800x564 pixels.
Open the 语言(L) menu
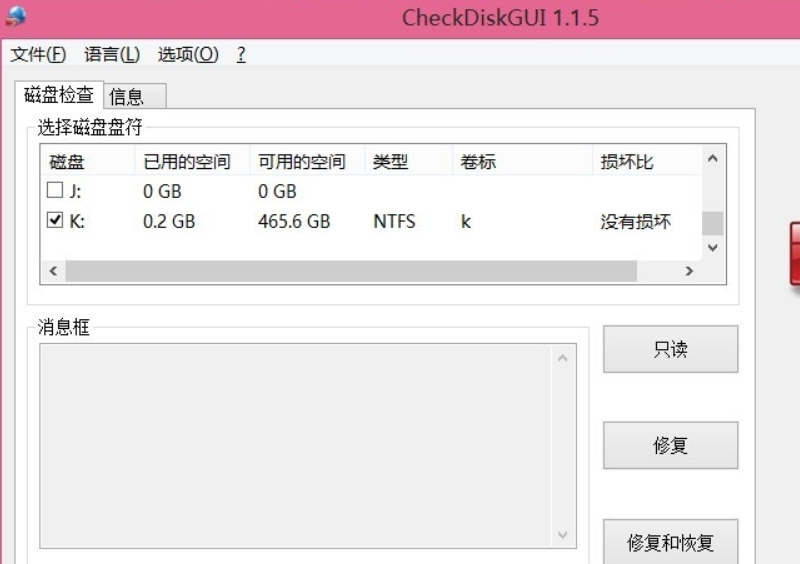112,54
